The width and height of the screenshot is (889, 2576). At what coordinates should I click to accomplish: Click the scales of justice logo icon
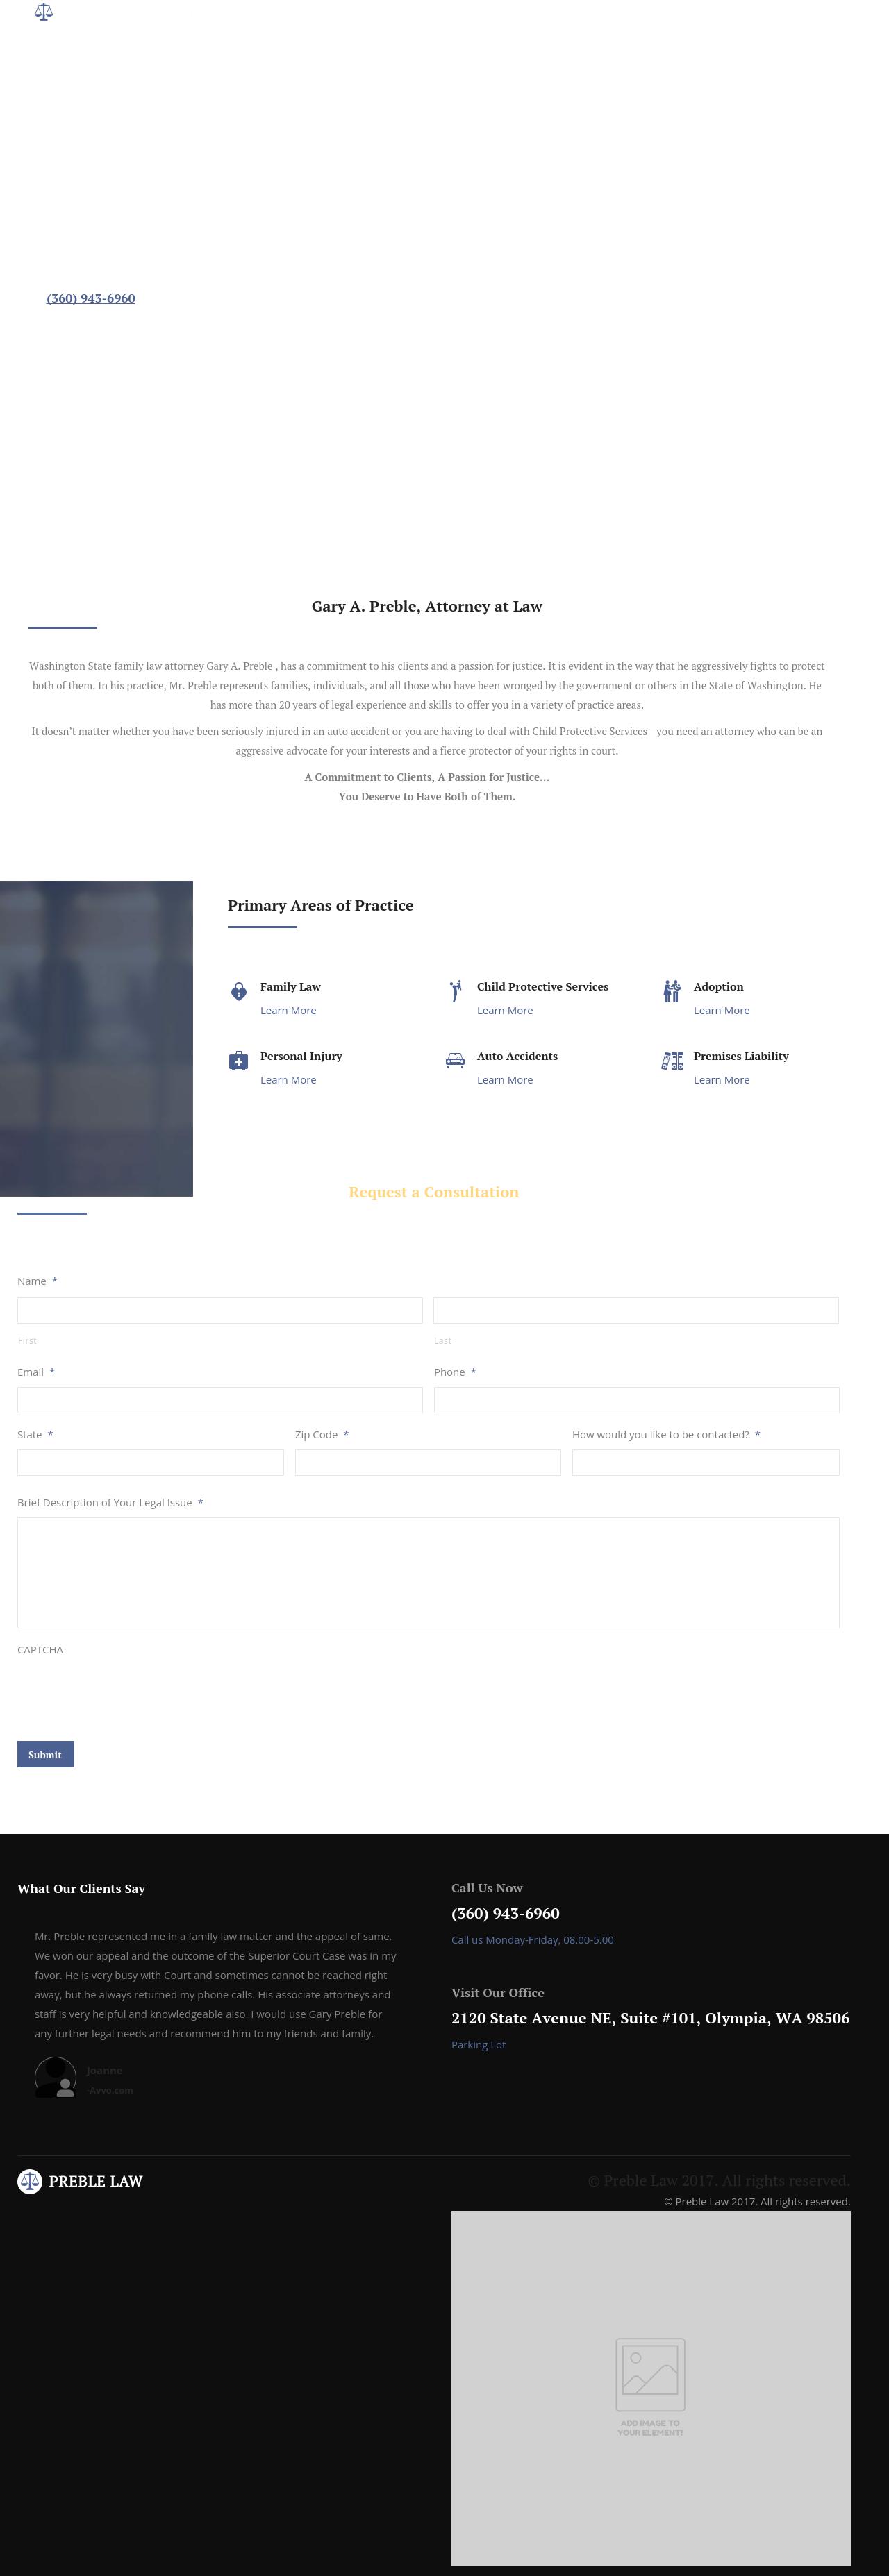coord(43,12)
